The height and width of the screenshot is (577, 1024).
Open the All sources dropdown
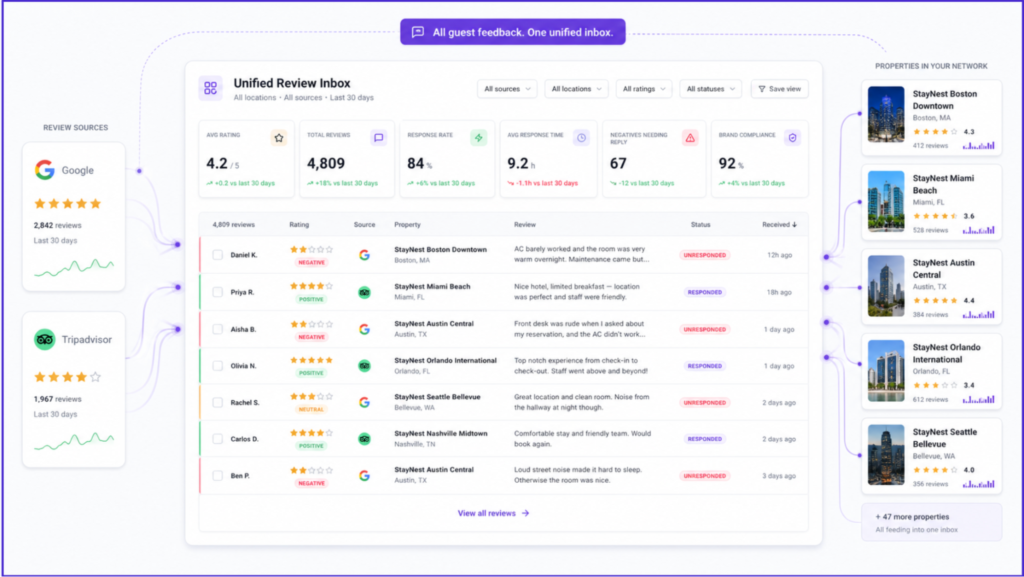507,89
